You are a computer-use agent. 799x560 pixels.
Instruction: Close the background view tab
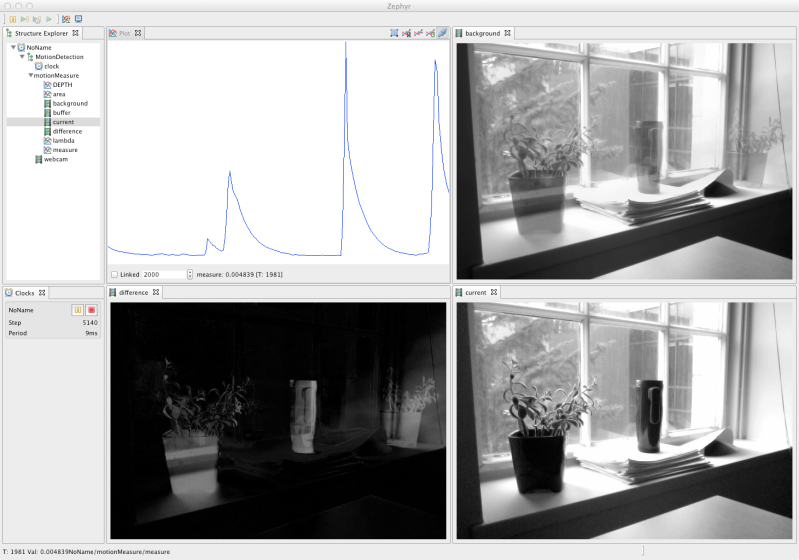point(507,33)
